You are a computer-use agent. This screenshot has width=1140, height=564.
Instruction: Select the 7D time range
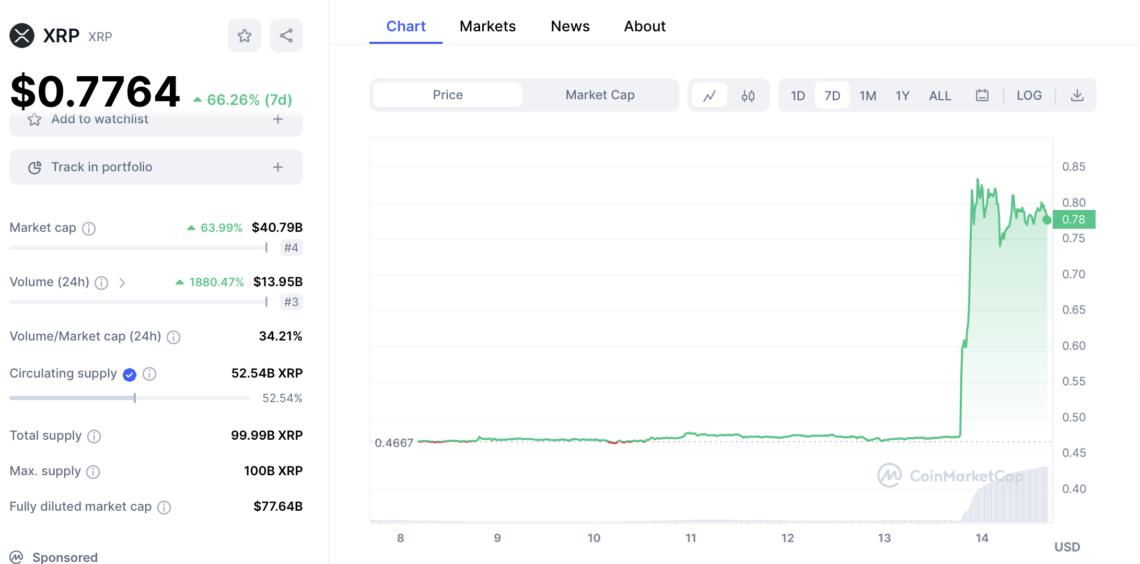tap(832, 95)
